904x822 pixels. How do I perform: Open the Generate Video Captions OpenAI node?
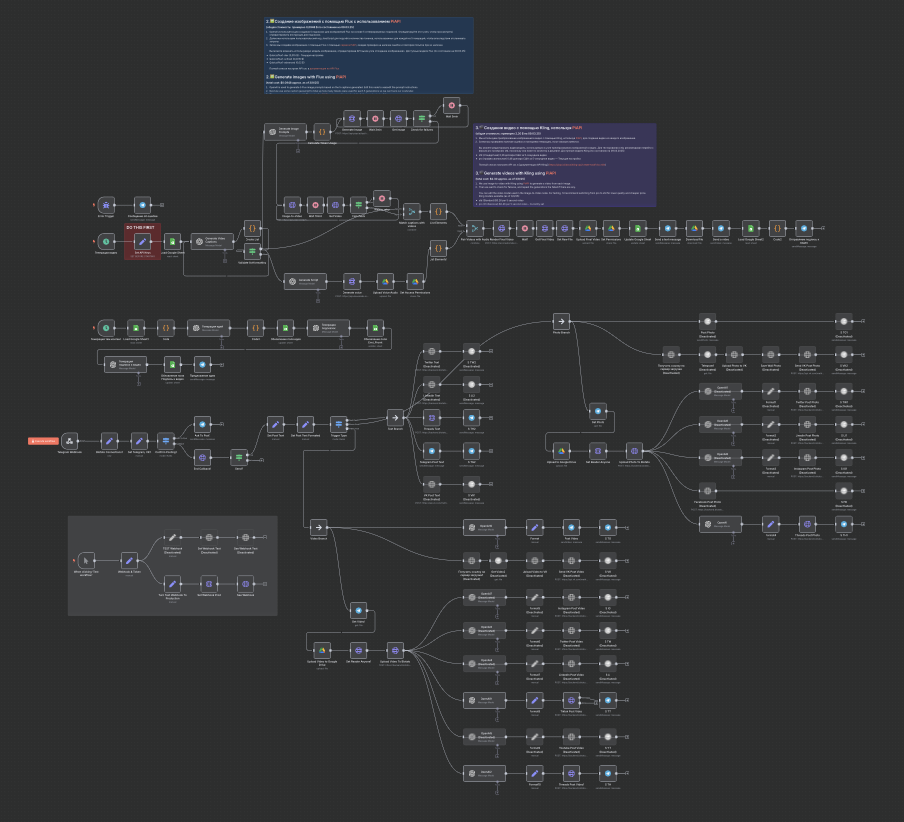[x=213, y=242]
